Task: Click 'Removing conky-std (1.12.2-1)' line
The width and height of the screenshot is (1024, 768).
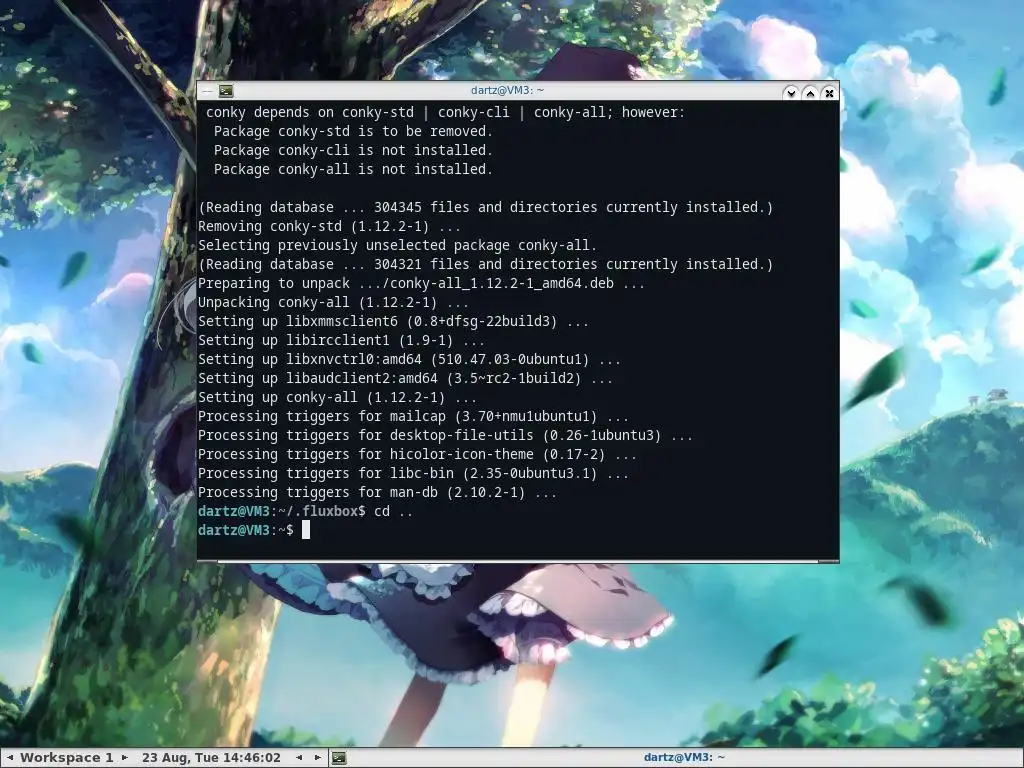Action: click(x=329, y=226)
